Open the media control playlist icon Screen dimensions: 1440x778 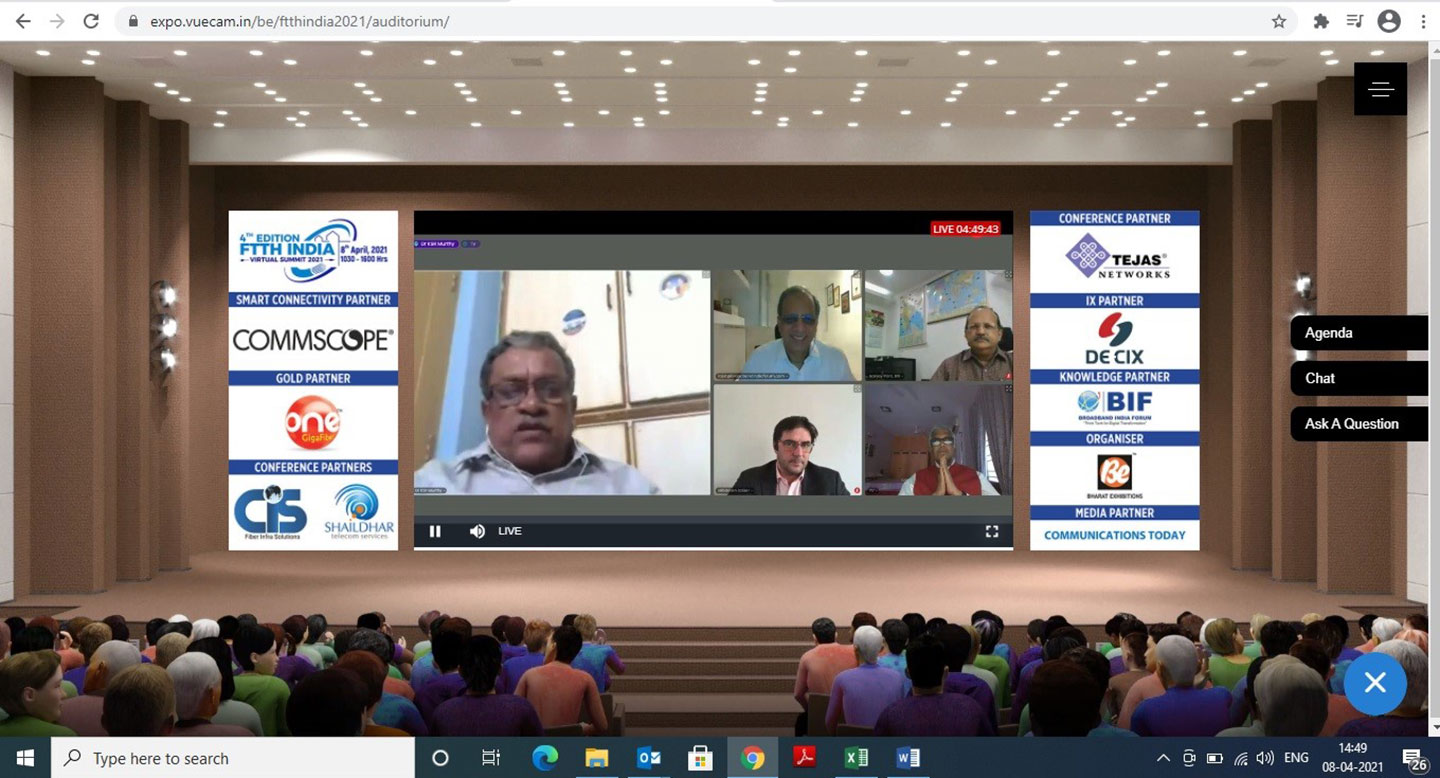coord(1354,21)
